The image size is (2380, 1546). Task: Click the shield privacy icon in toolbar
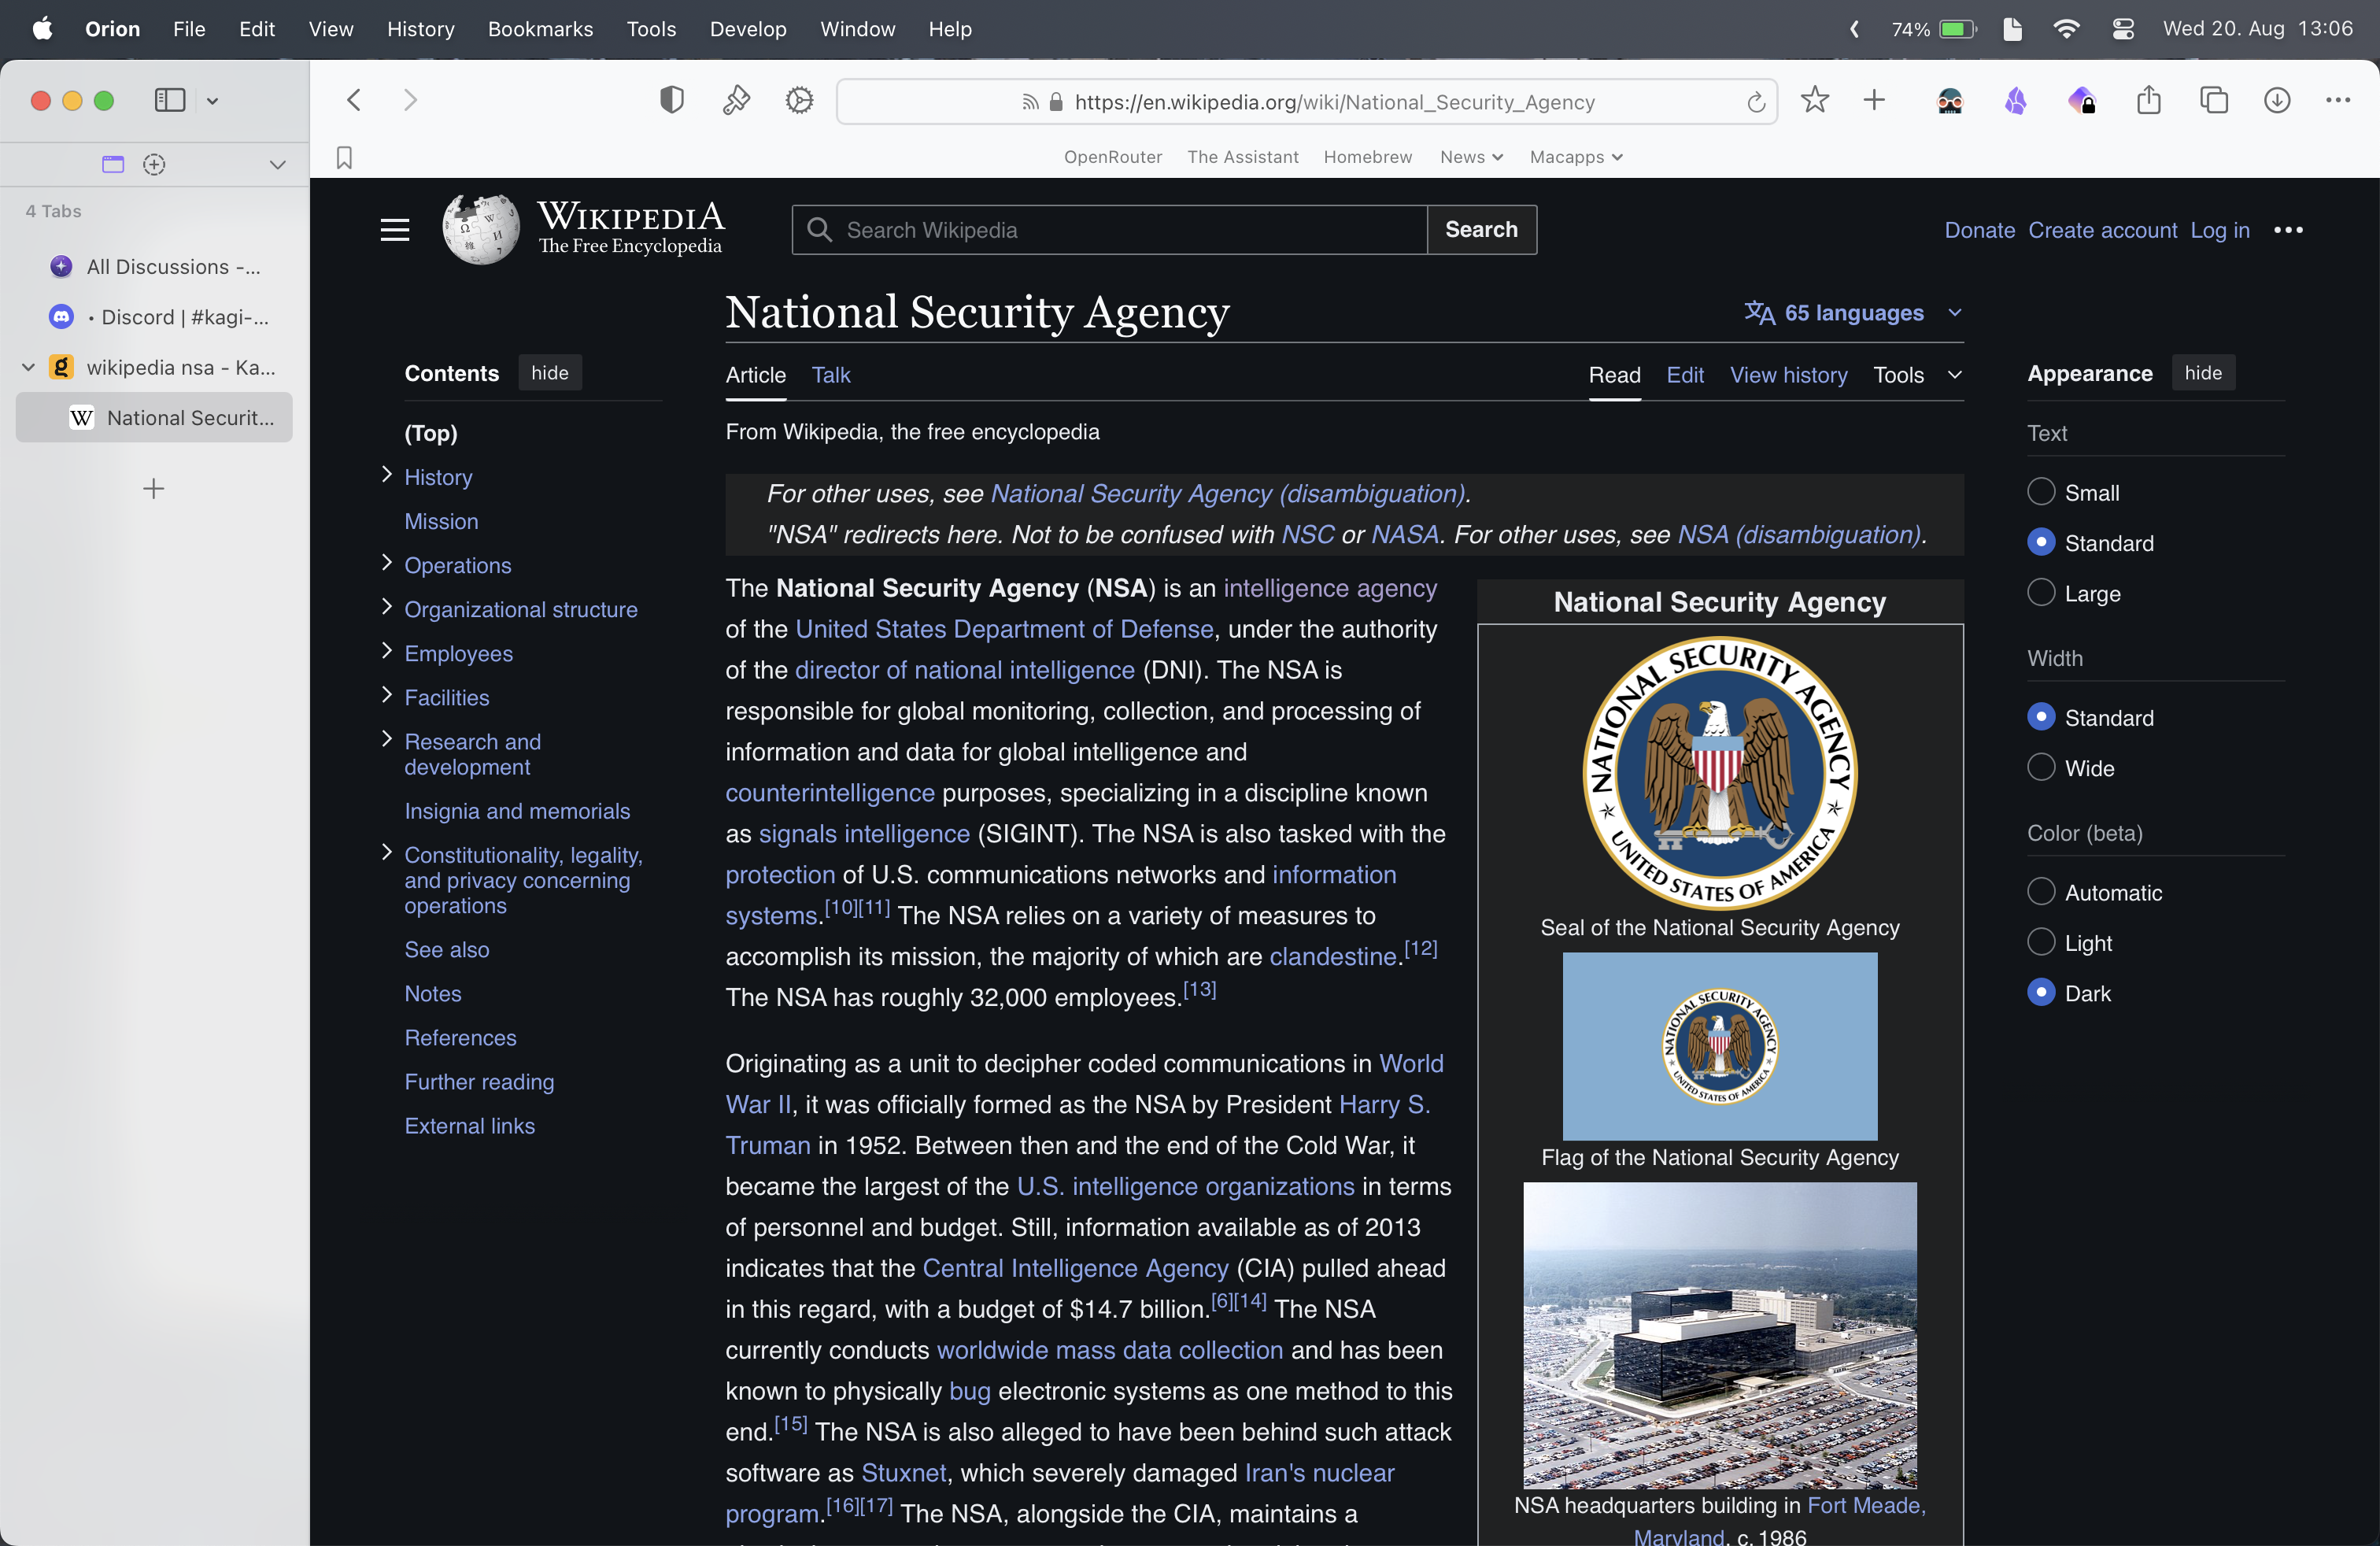click(x=672, y=101)
